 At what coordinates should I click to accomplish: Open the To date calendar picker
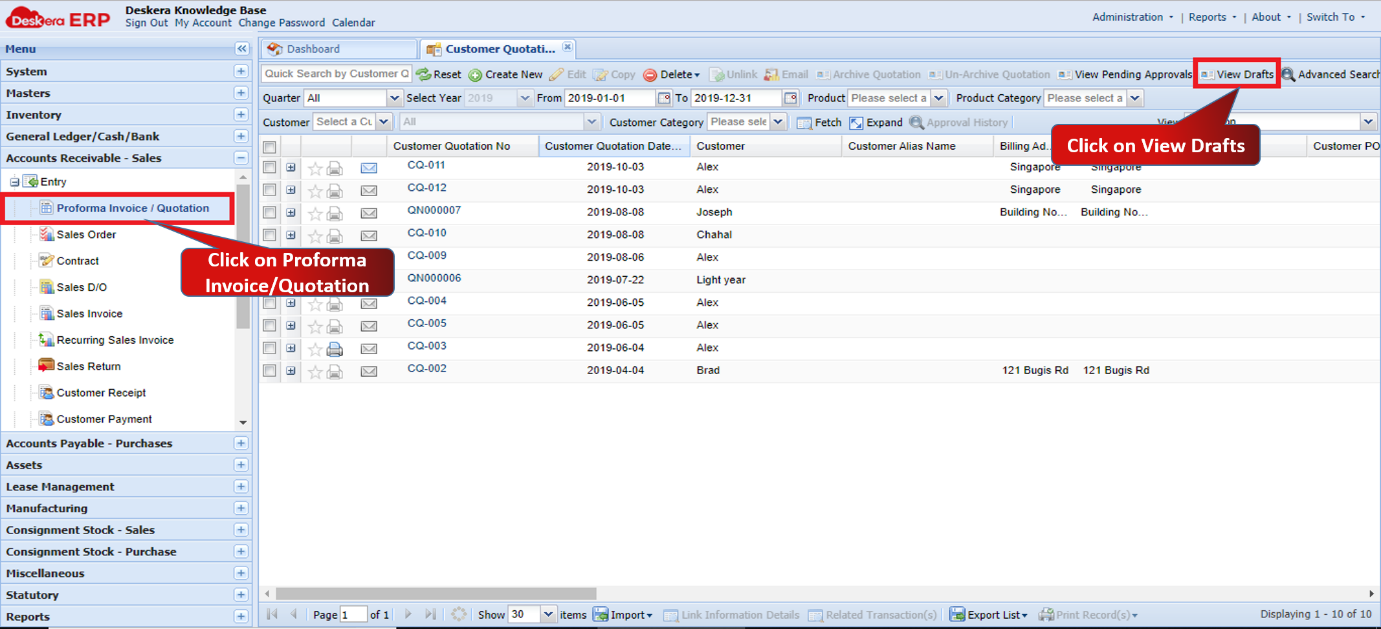pos(791,98)
